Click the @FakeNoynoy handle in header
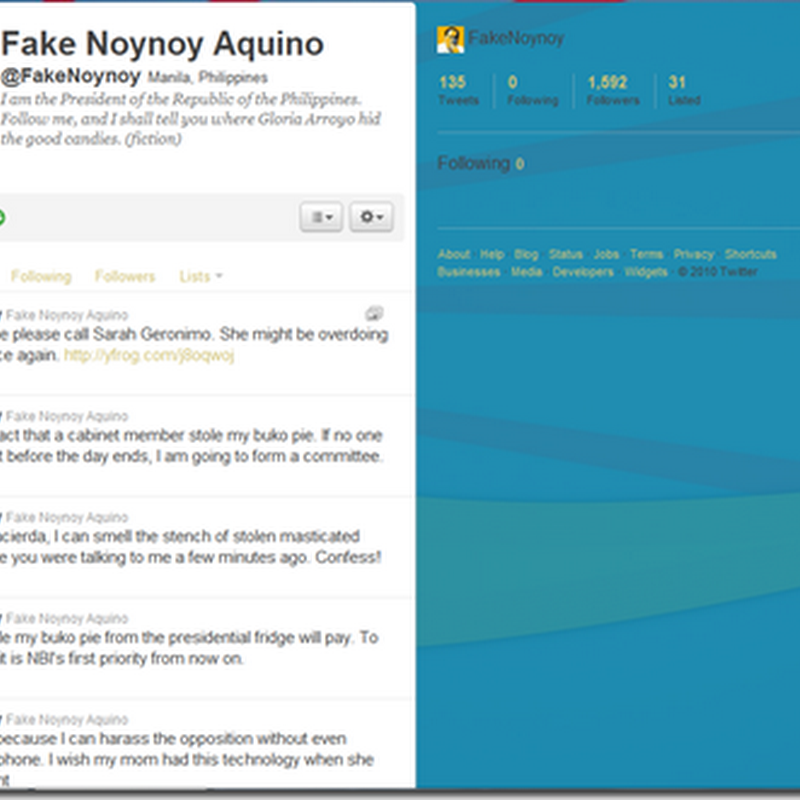The image size is (800, 800). click(70, 76)
